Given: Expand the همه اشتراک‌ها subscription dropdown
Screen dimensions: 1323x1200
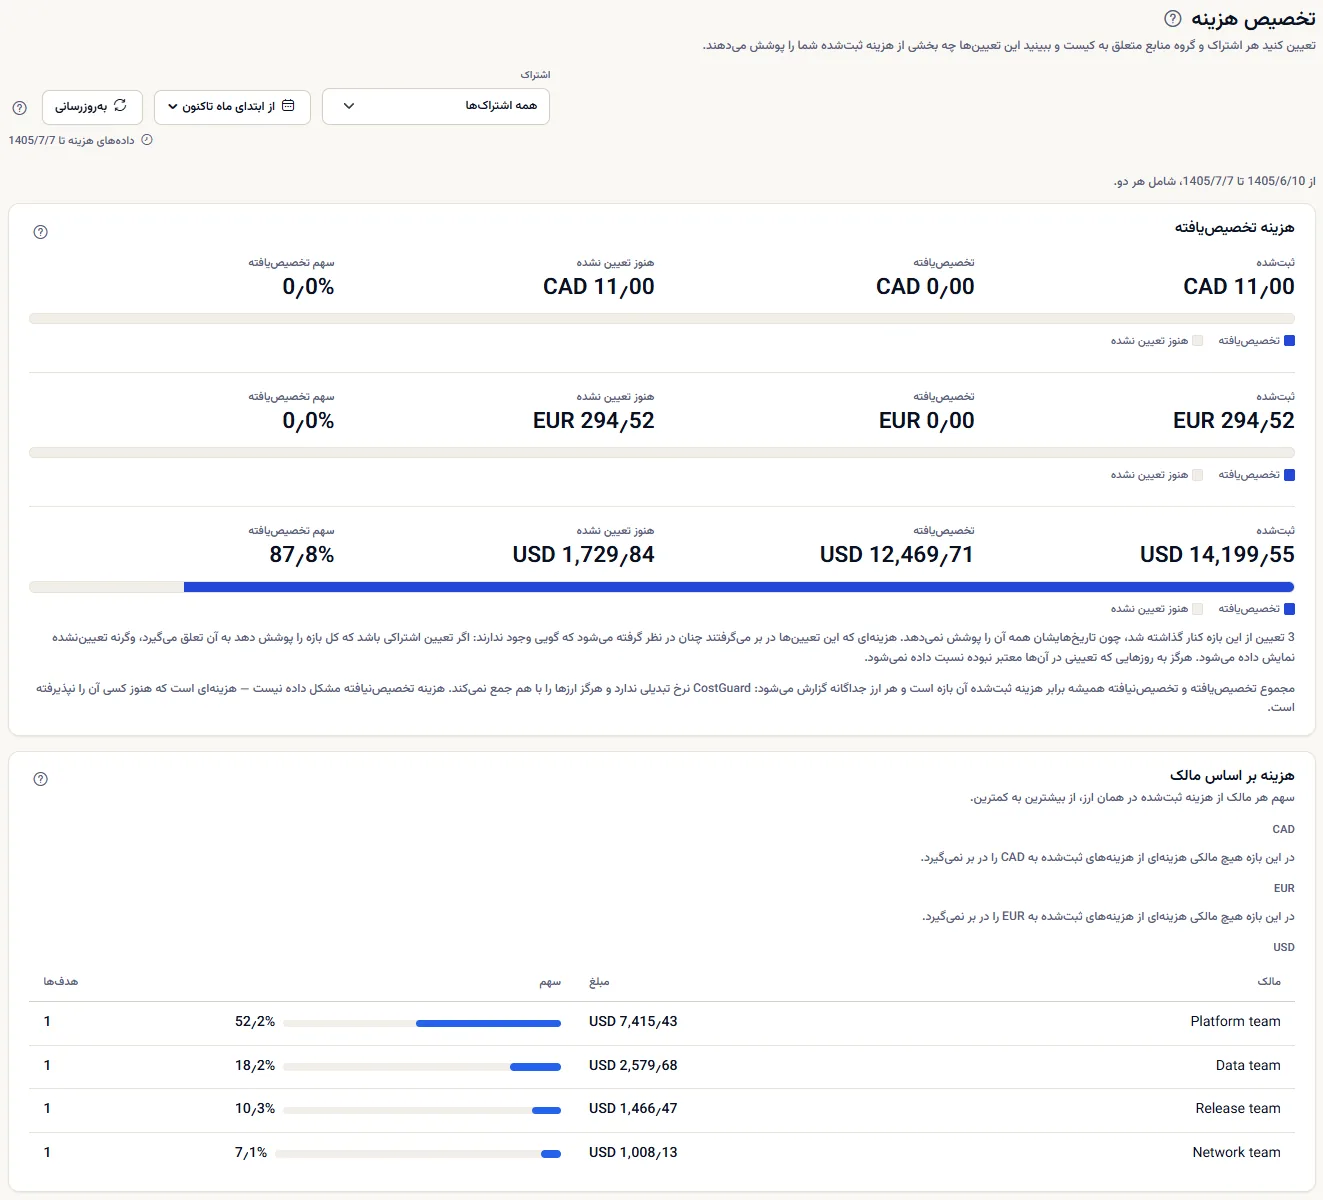Looking at the screenshot, I should coord(436,106).
